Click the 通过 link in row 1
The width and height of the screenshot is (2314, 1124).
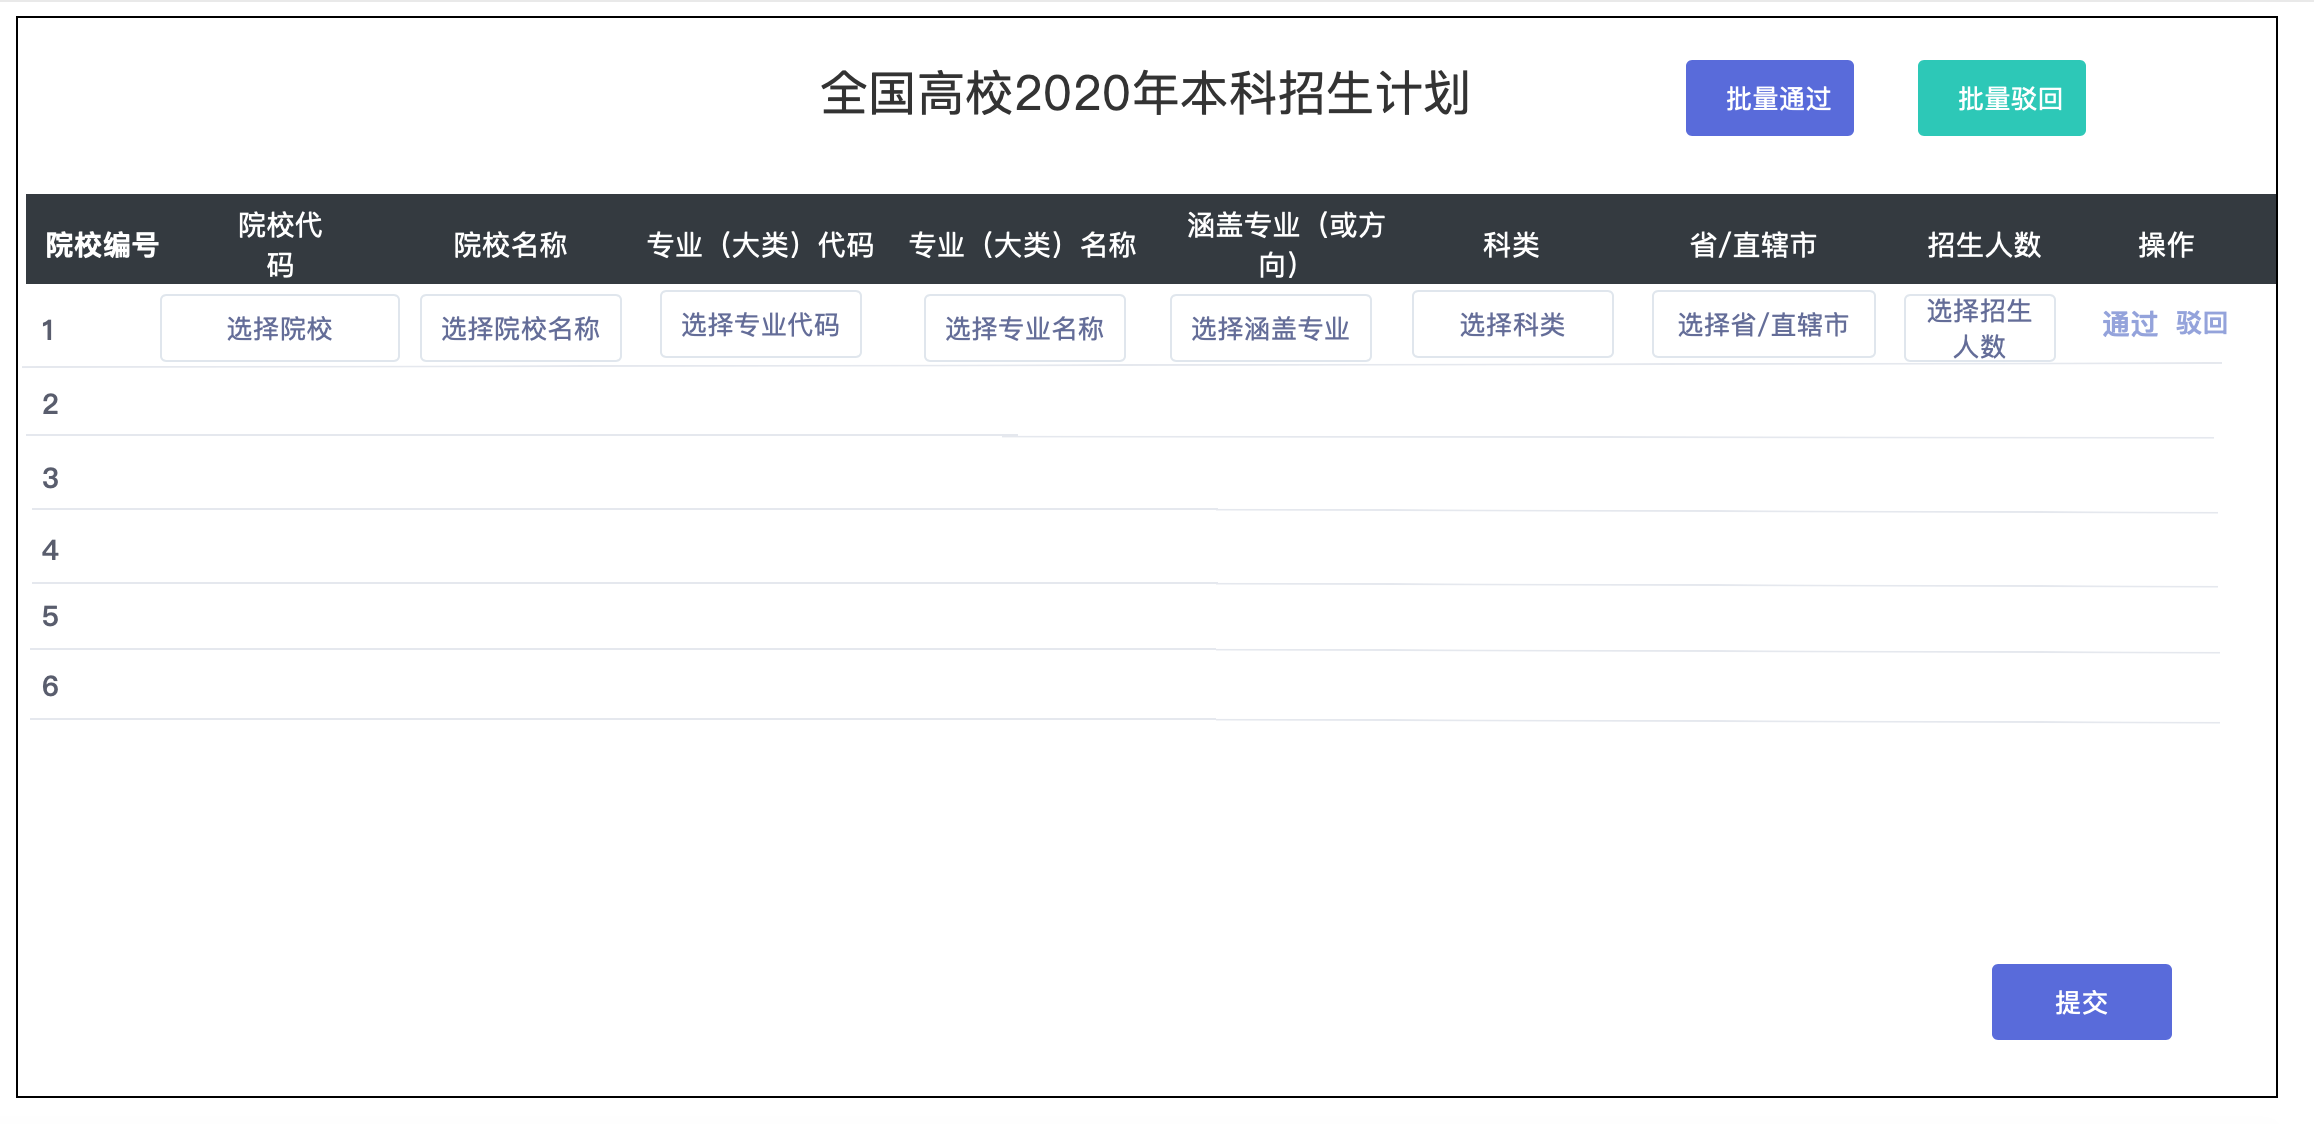pyautogui.click(x=2129, y=323)
